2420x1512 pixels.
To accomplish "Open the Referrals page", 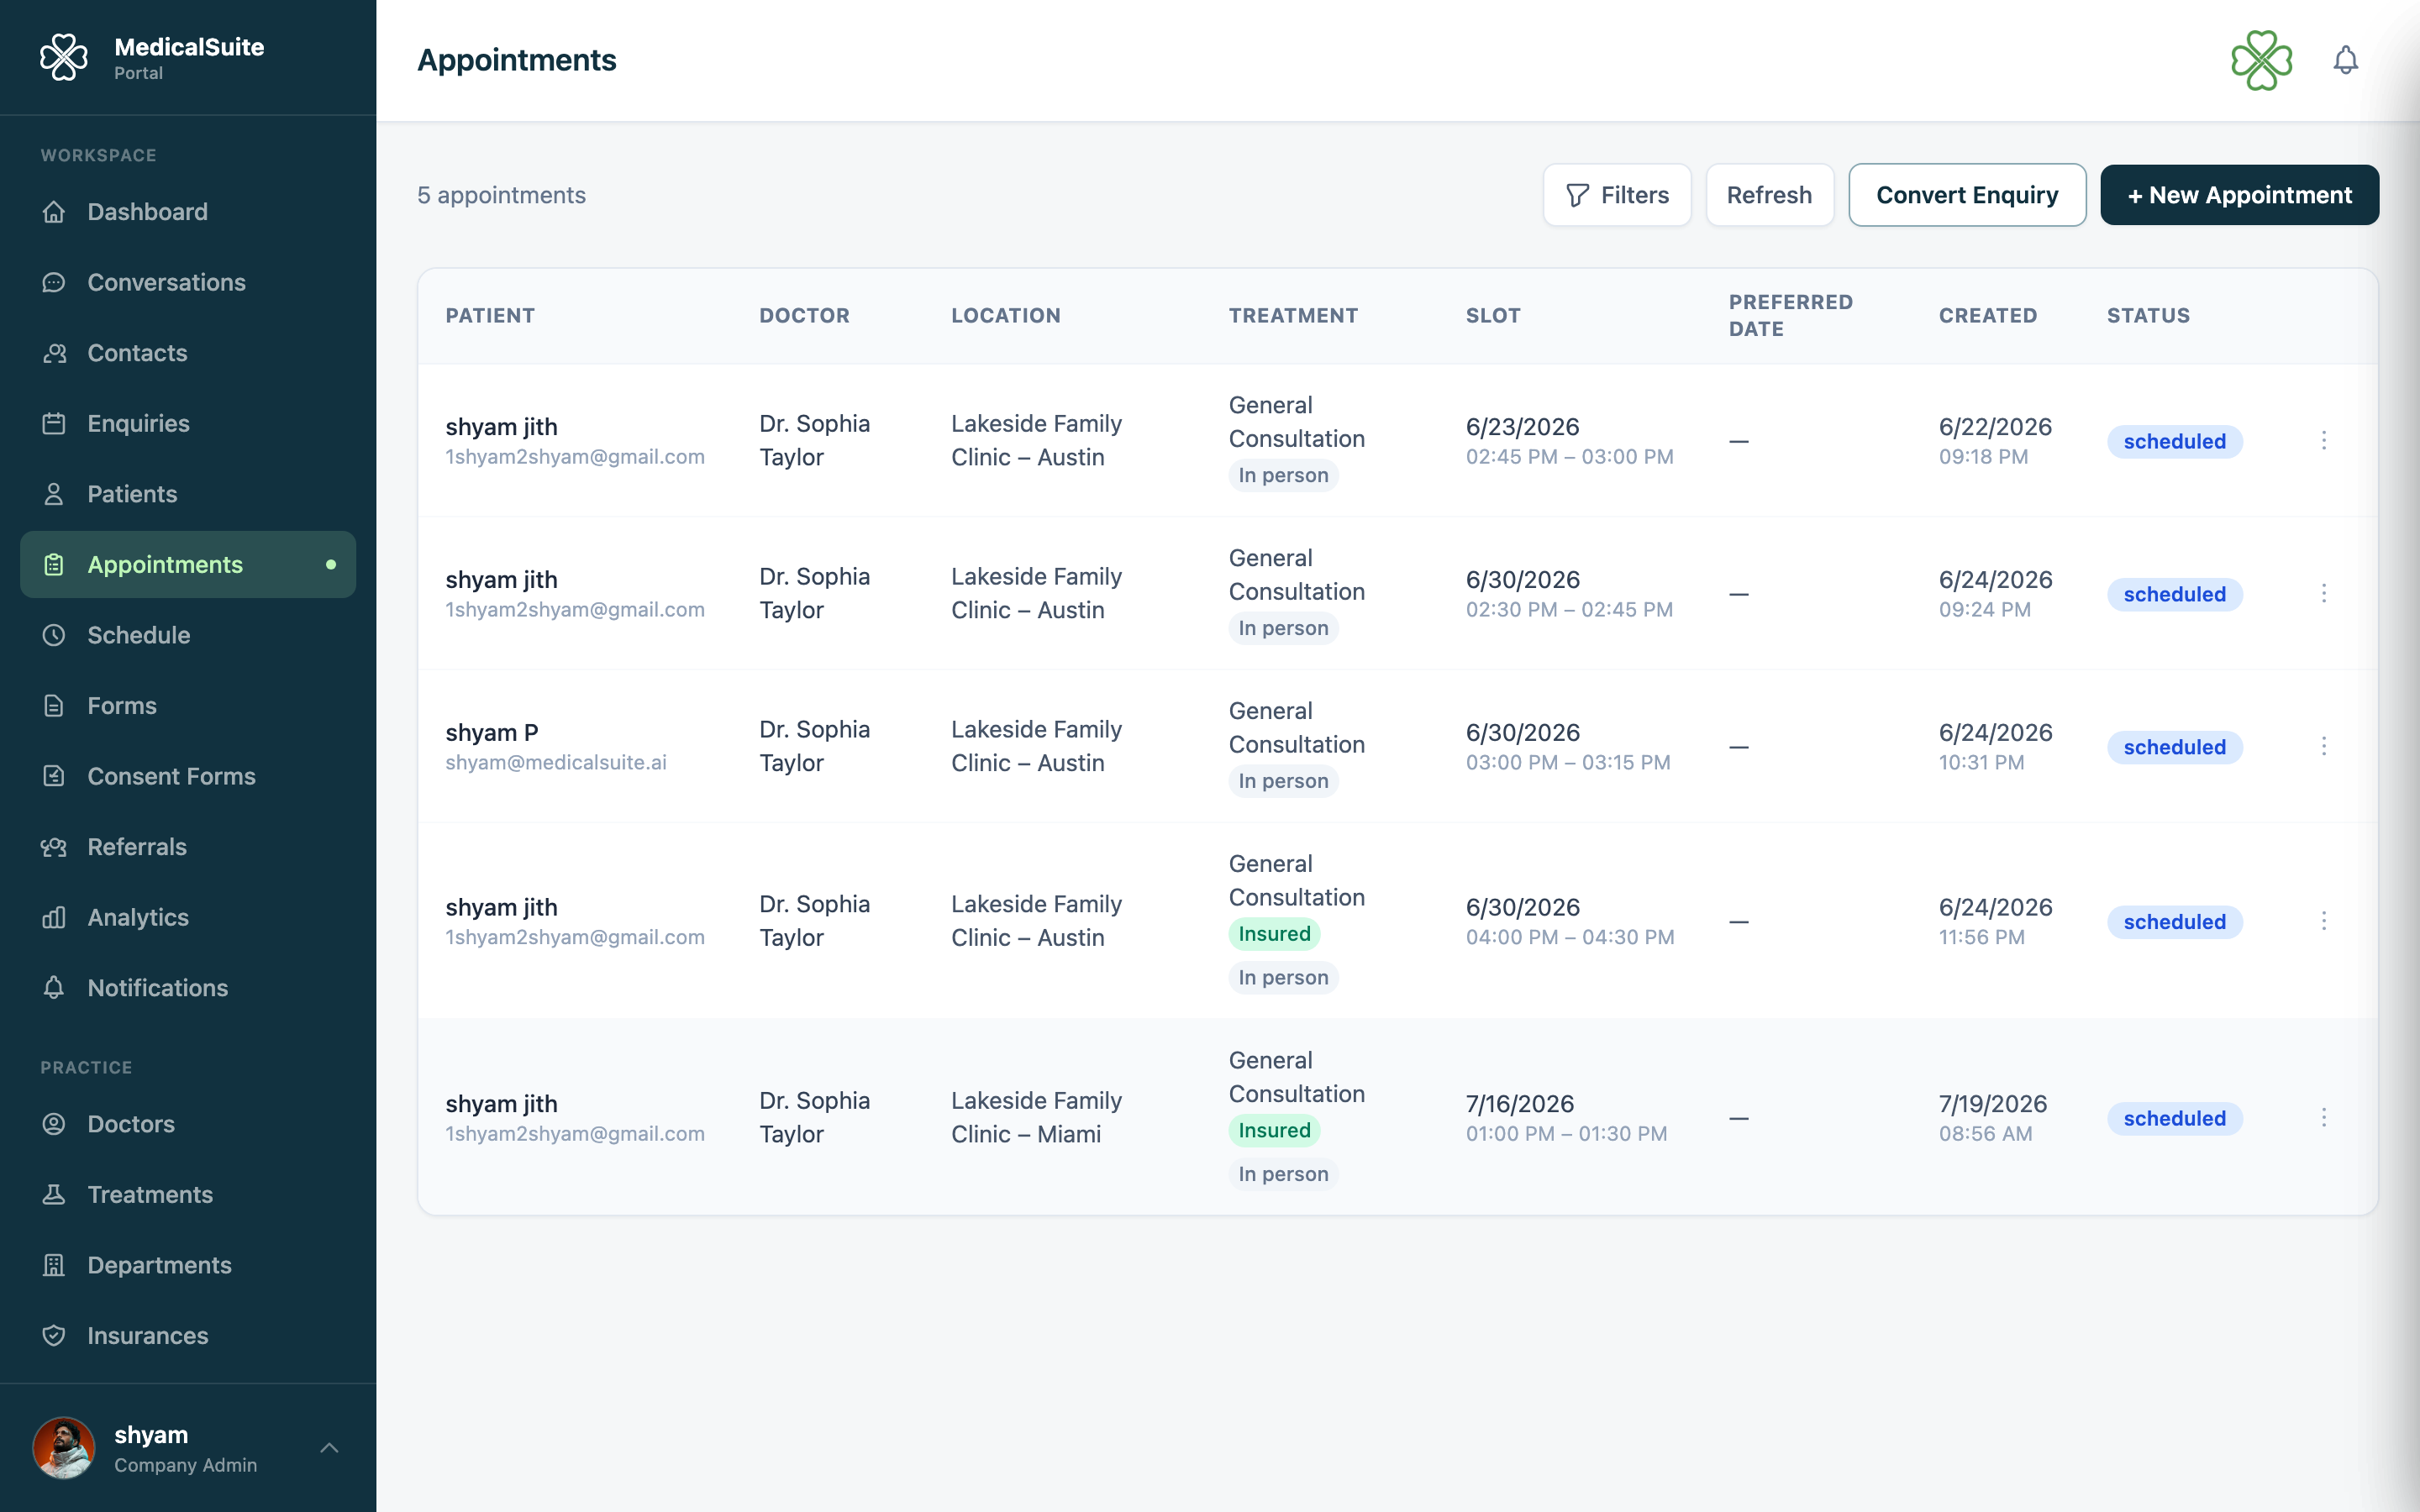I will click(188, 846).
